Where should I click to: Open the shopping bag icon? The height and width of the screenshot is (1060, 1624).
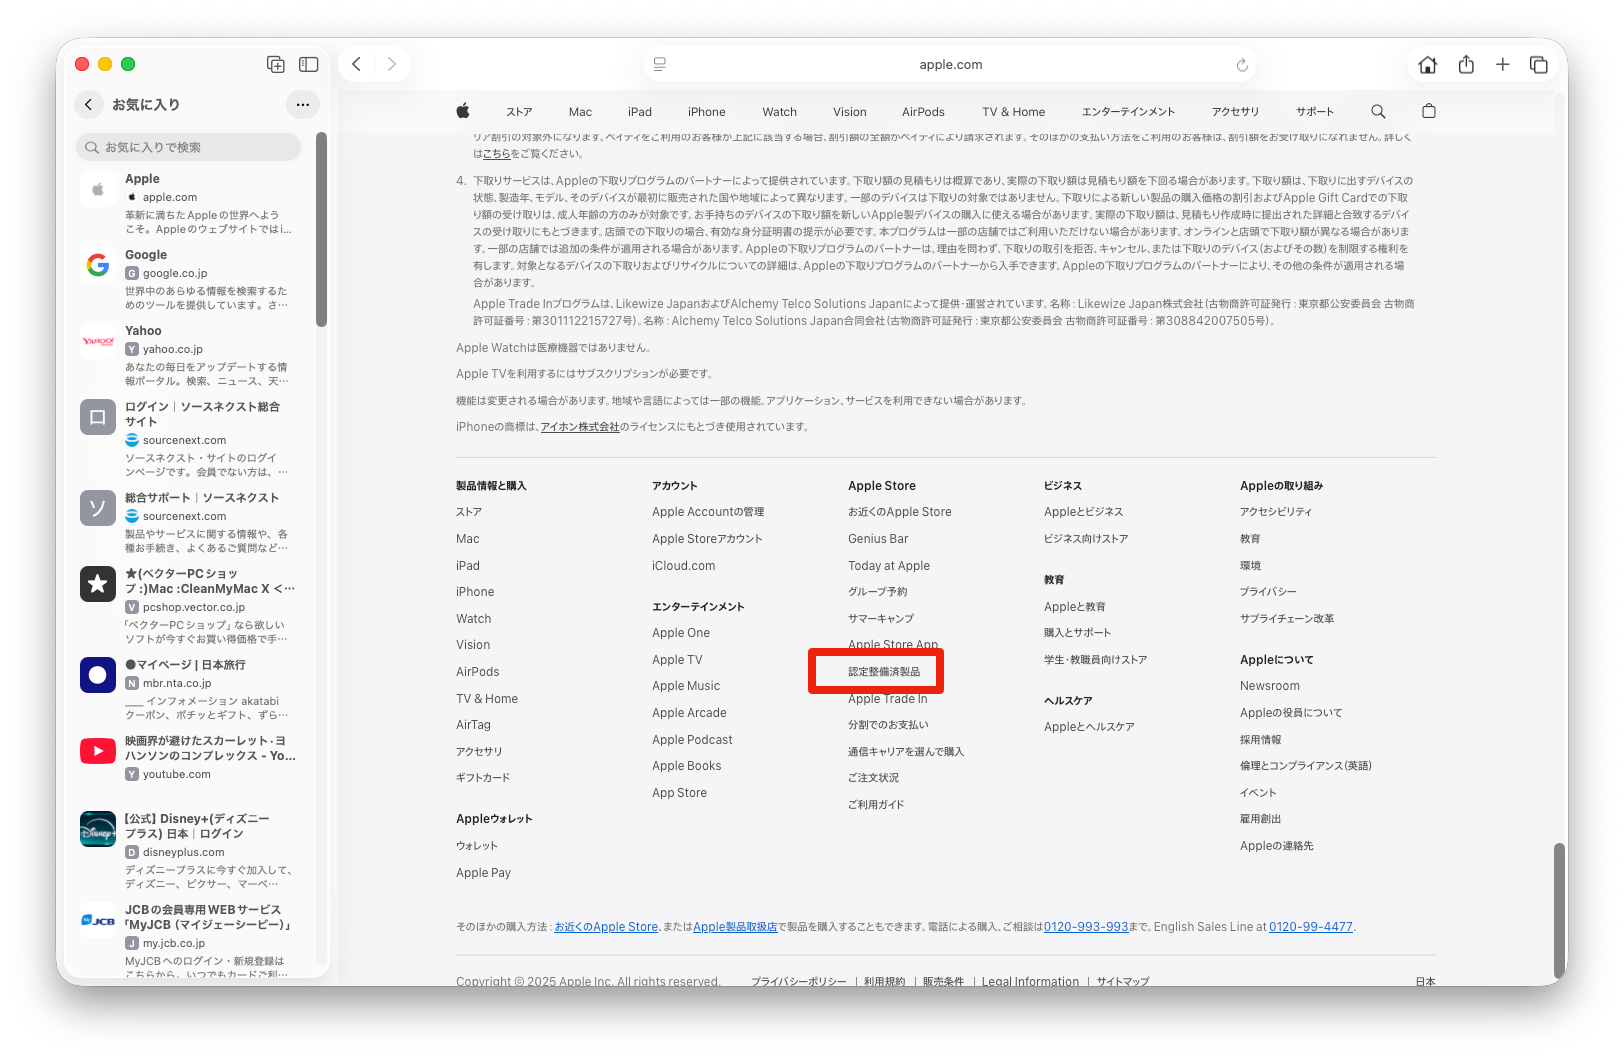(1429, 112)
